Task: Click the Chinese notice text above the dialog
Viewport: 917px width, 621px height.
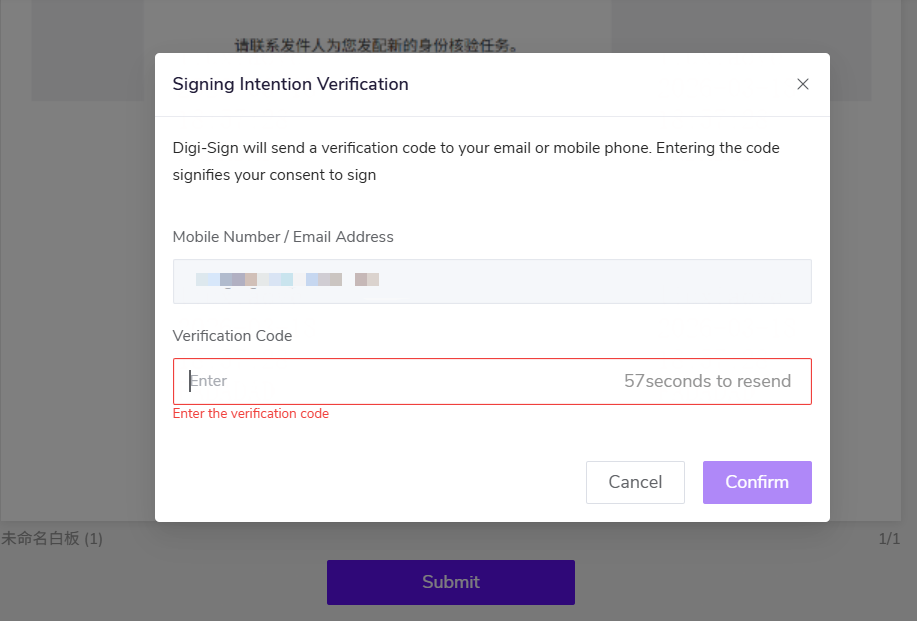Action: pos(376,44)
